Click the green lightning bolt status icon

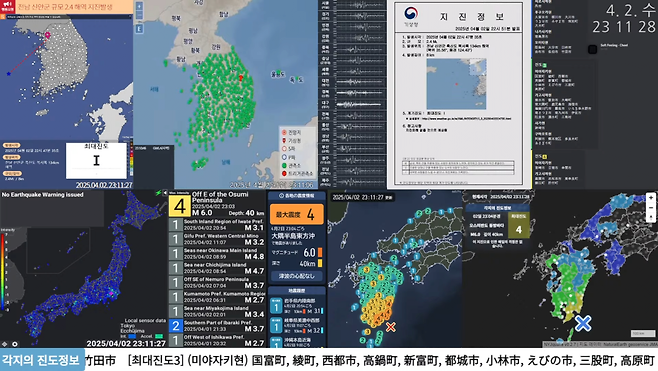click(x=158, y=193)
